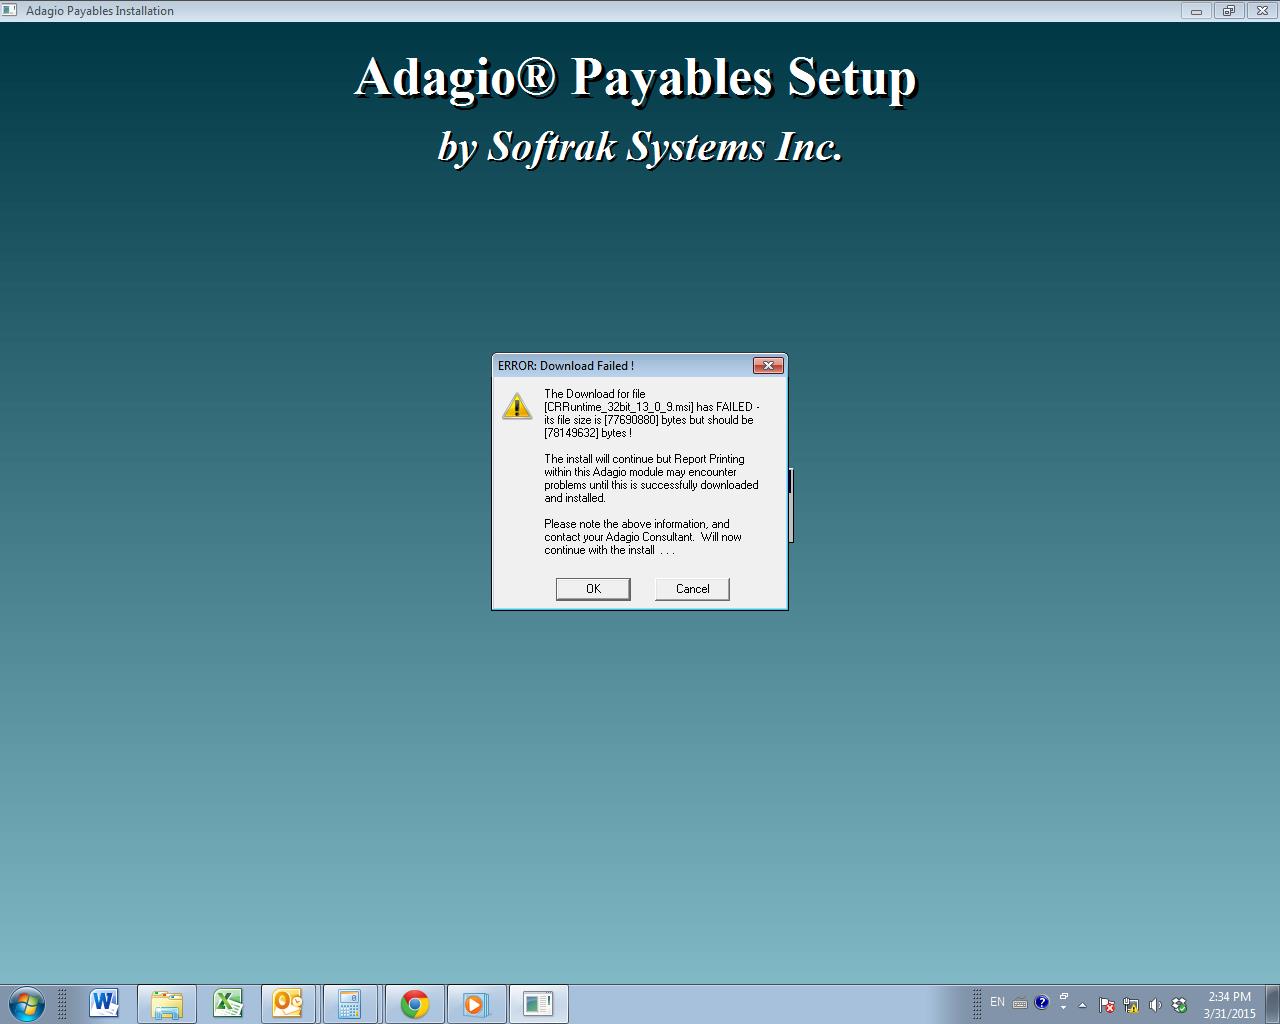Screen dimensions: 1280x1024
Task: Open the Calculator taskbar icon
Action: [349, 1003]
